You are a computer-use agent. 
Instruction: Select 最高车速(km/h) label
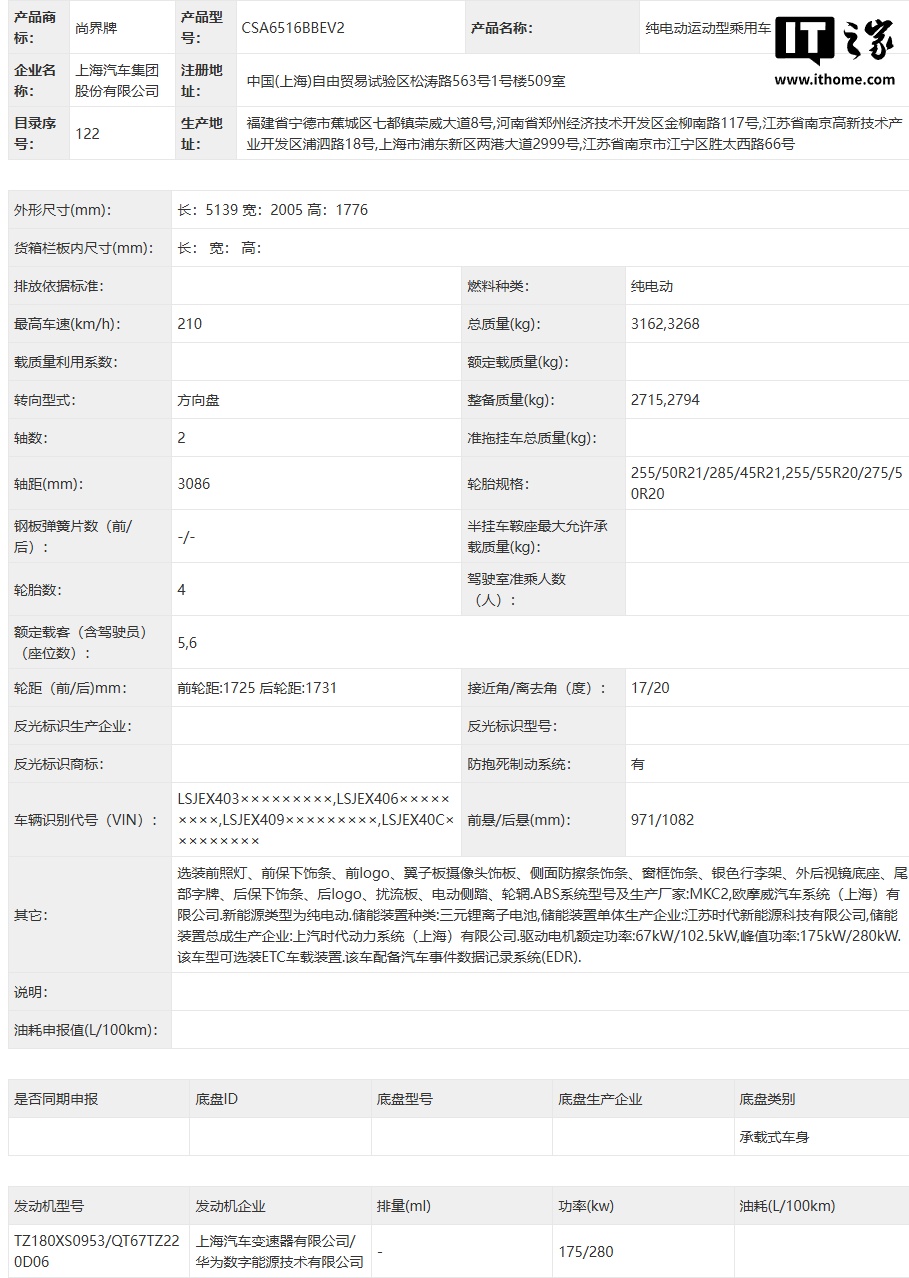(x=66, y=324)
